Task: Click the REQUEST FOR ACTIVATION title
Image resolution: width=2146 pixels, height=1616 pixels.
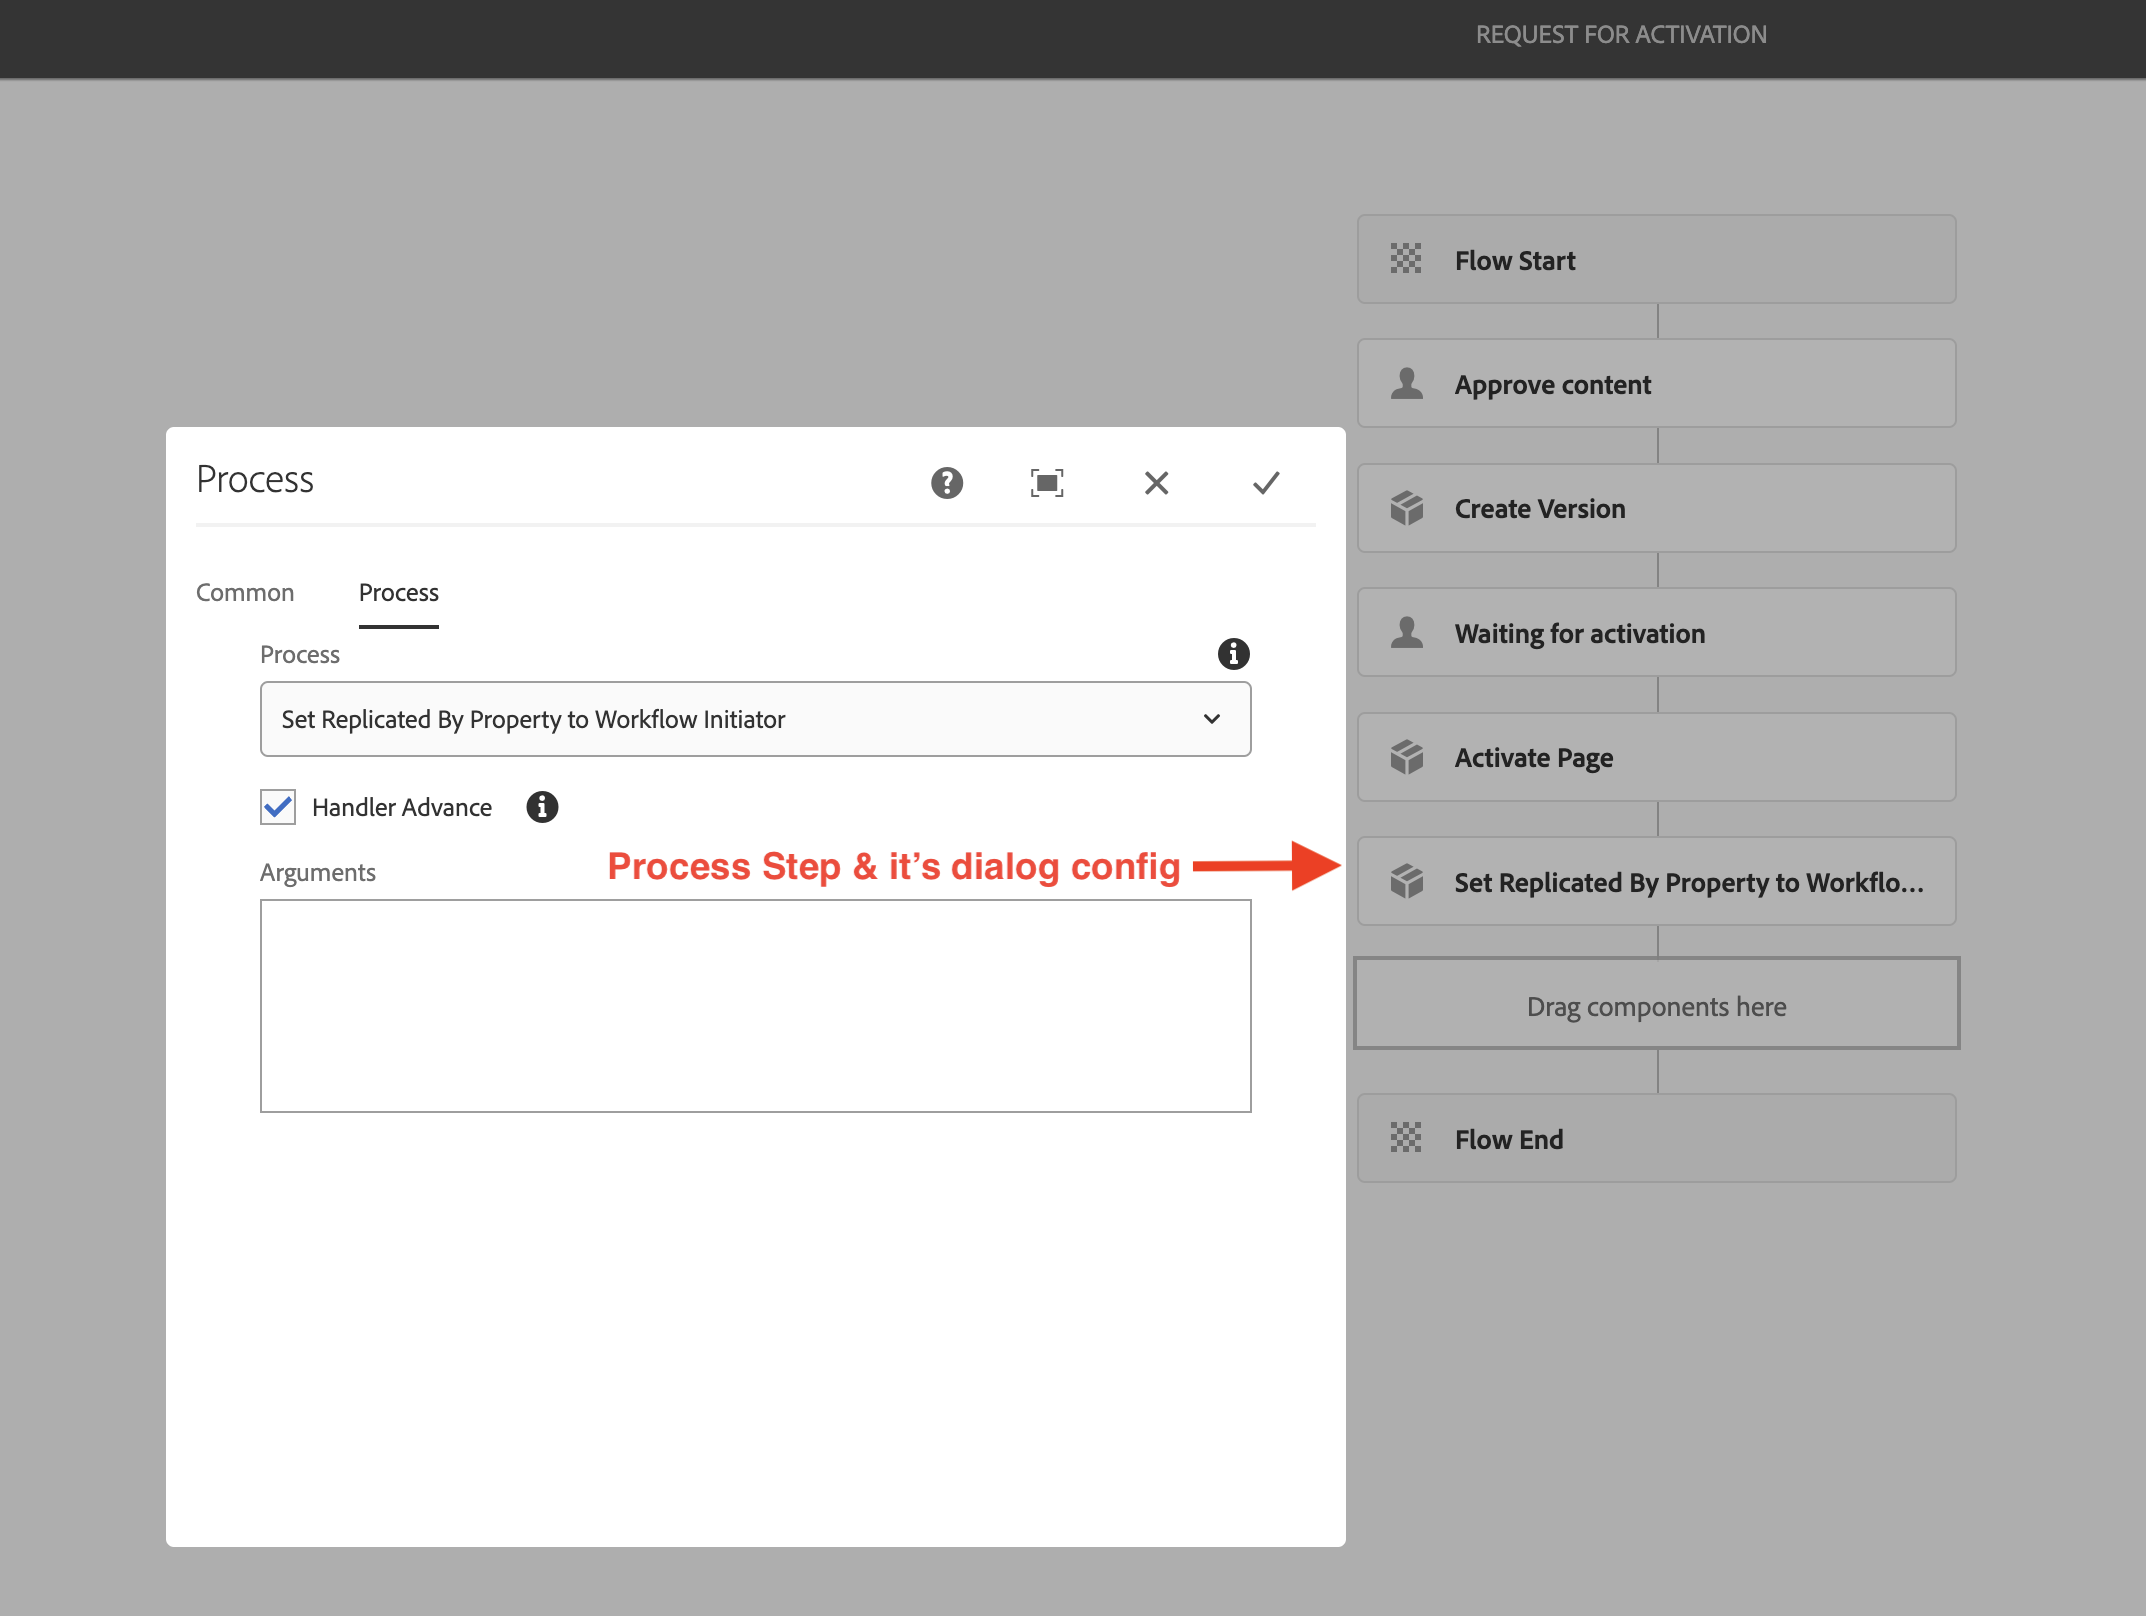Action: (x=1621, y=35)
